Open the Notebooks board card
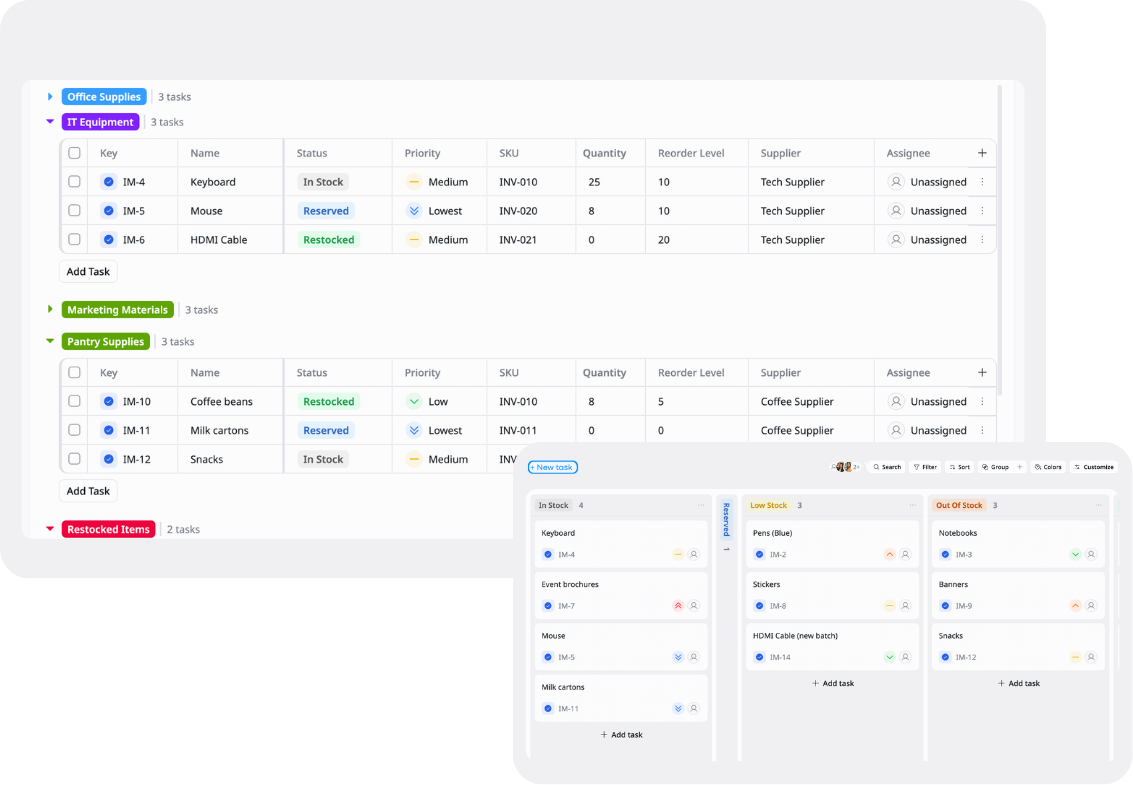Screen dimensions: 1133x785 (x=1018, y=544)
